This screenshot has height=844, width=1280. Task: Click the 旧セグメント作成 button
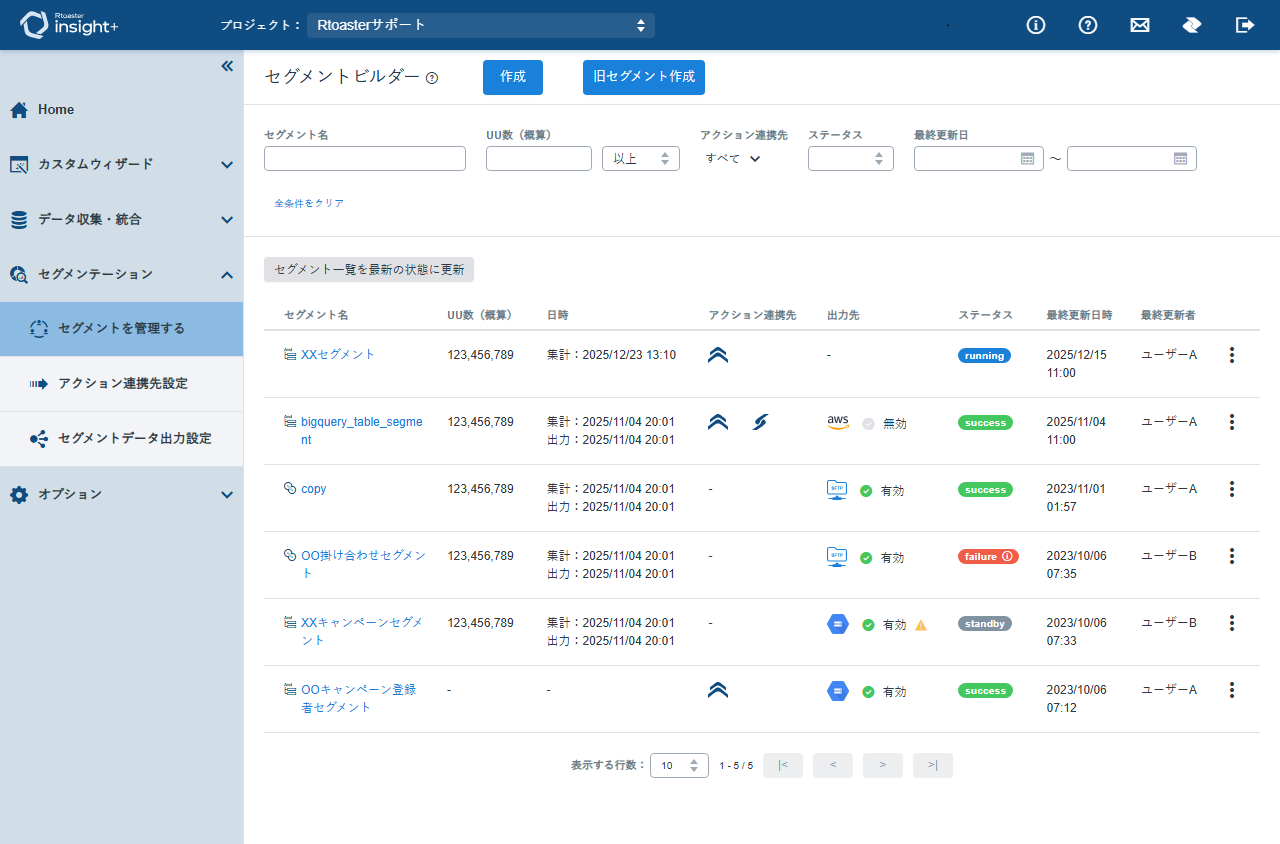click(644, 77)
